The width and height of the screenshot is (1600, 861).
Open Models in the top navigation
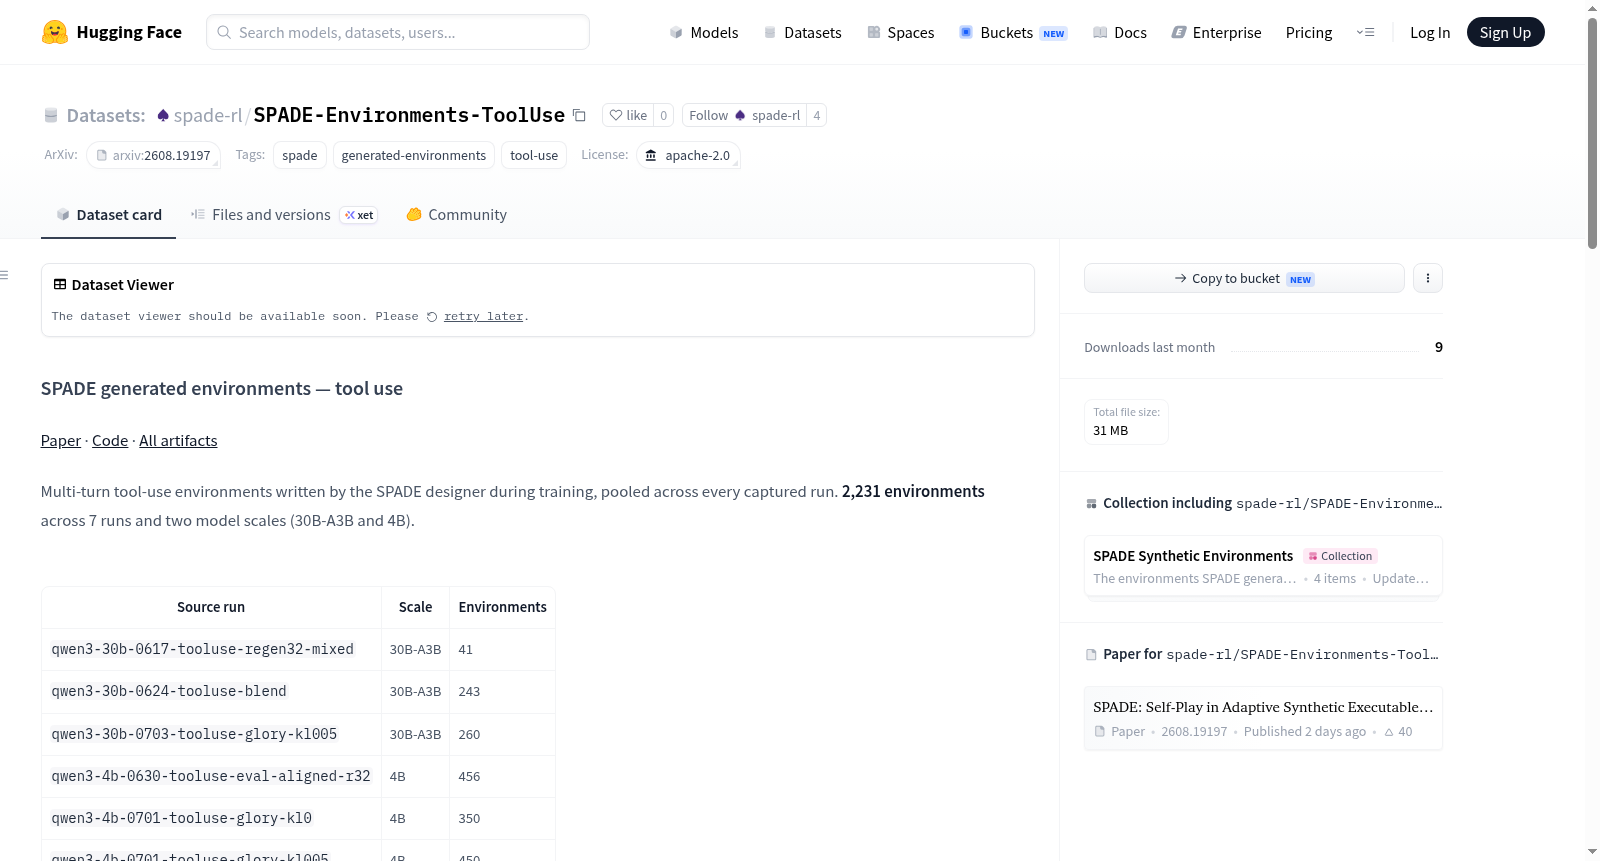coord(704,32)
